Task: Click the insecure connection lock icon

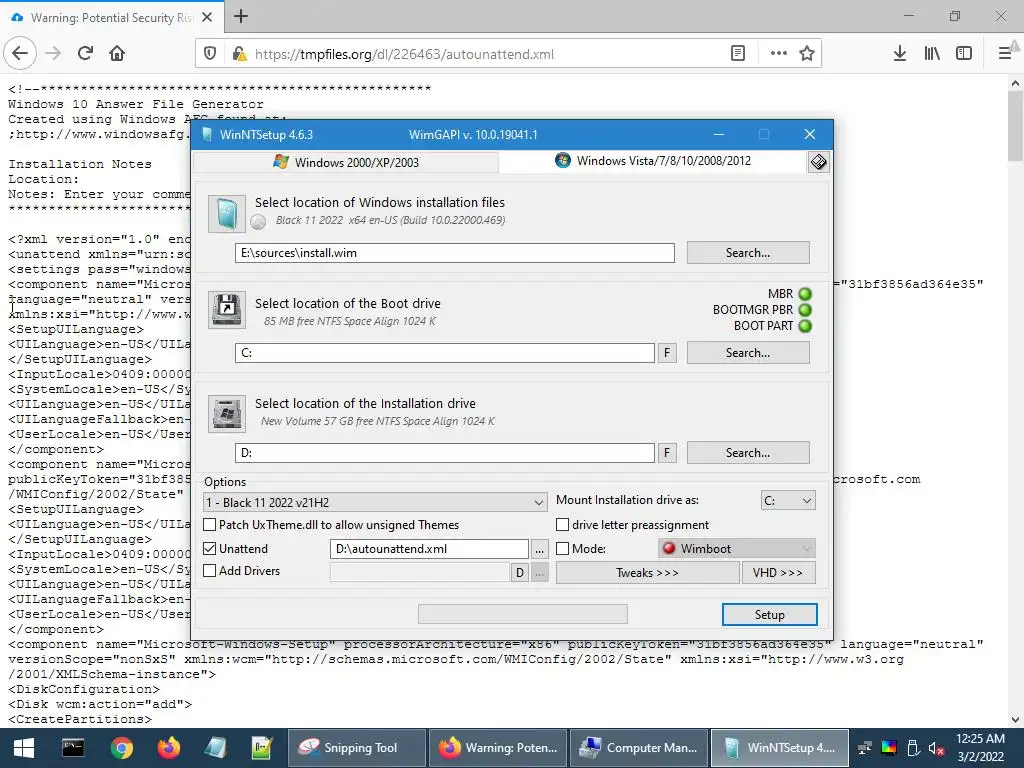Action: tap(239, 54)
